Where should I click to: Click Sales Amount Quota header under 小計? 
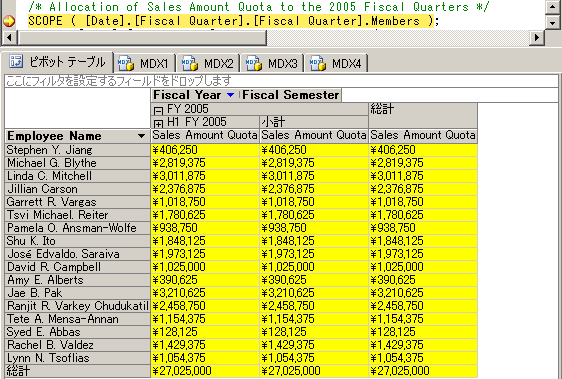[314, 135]
